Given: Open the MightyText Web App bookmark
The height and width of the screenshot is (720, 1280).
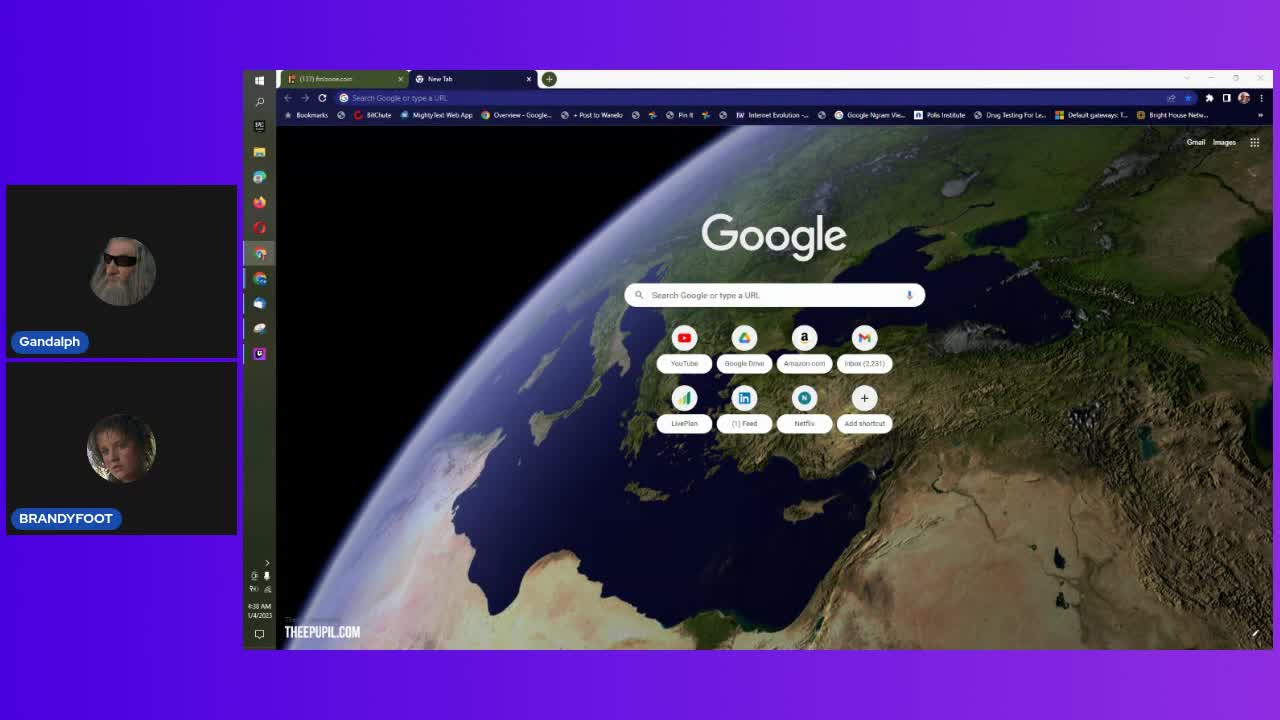Looking at the screenshot, I should [436, 115].
